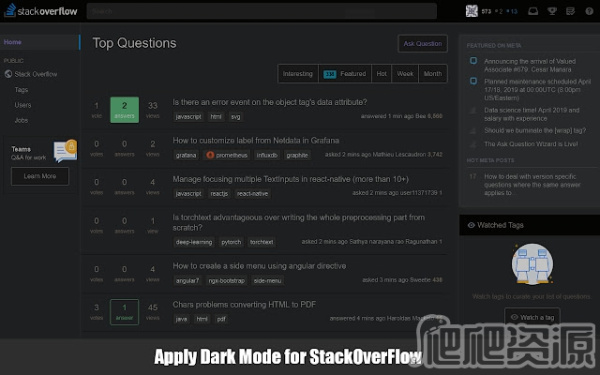Click the first featured meta speech-bubble icon
The width and height of the screenshot is (600, 375).
click(473, 61)
